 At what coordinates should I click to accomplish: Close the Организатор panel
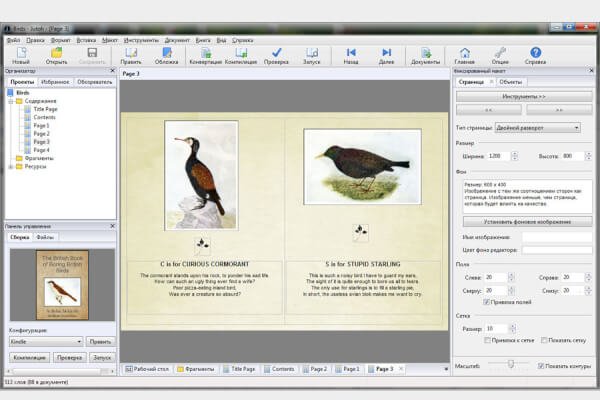pos(112,70)
